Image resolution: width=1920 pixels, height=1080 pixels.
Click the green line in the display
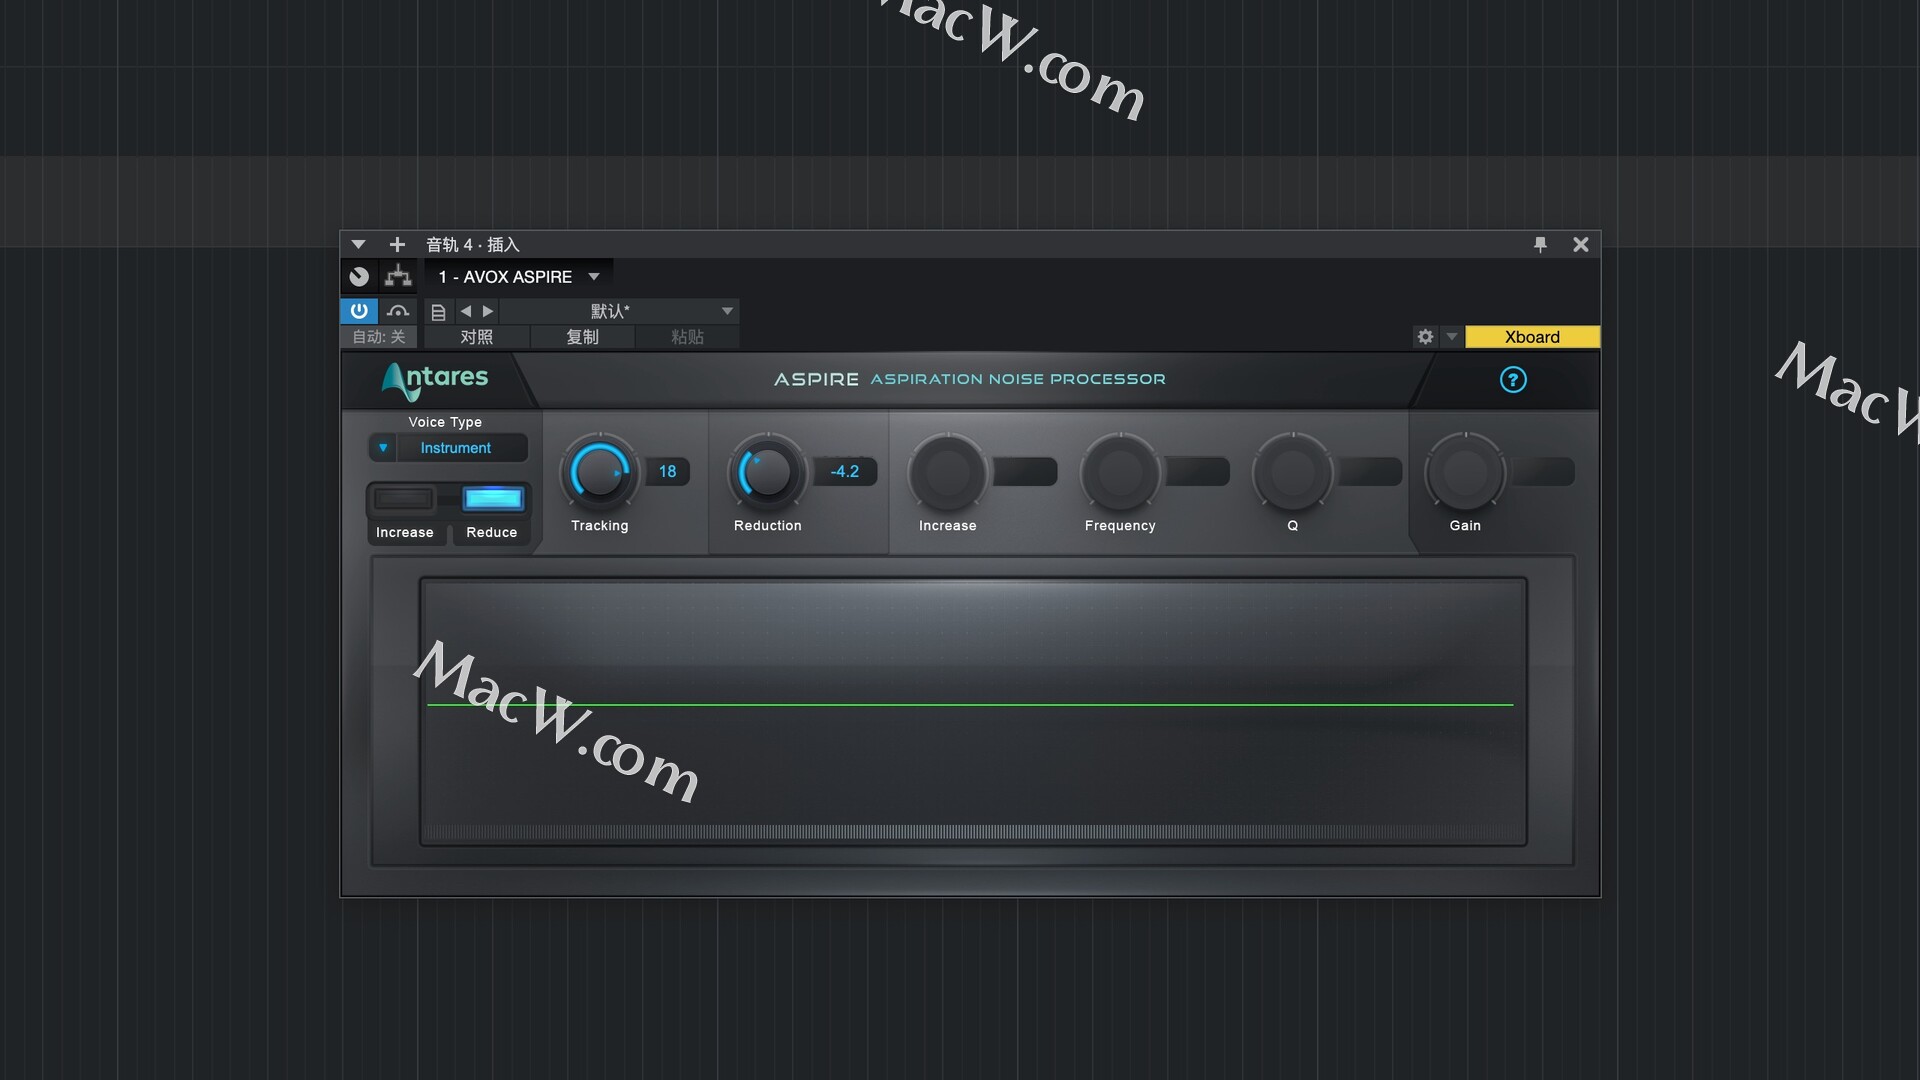pos(970,705)
